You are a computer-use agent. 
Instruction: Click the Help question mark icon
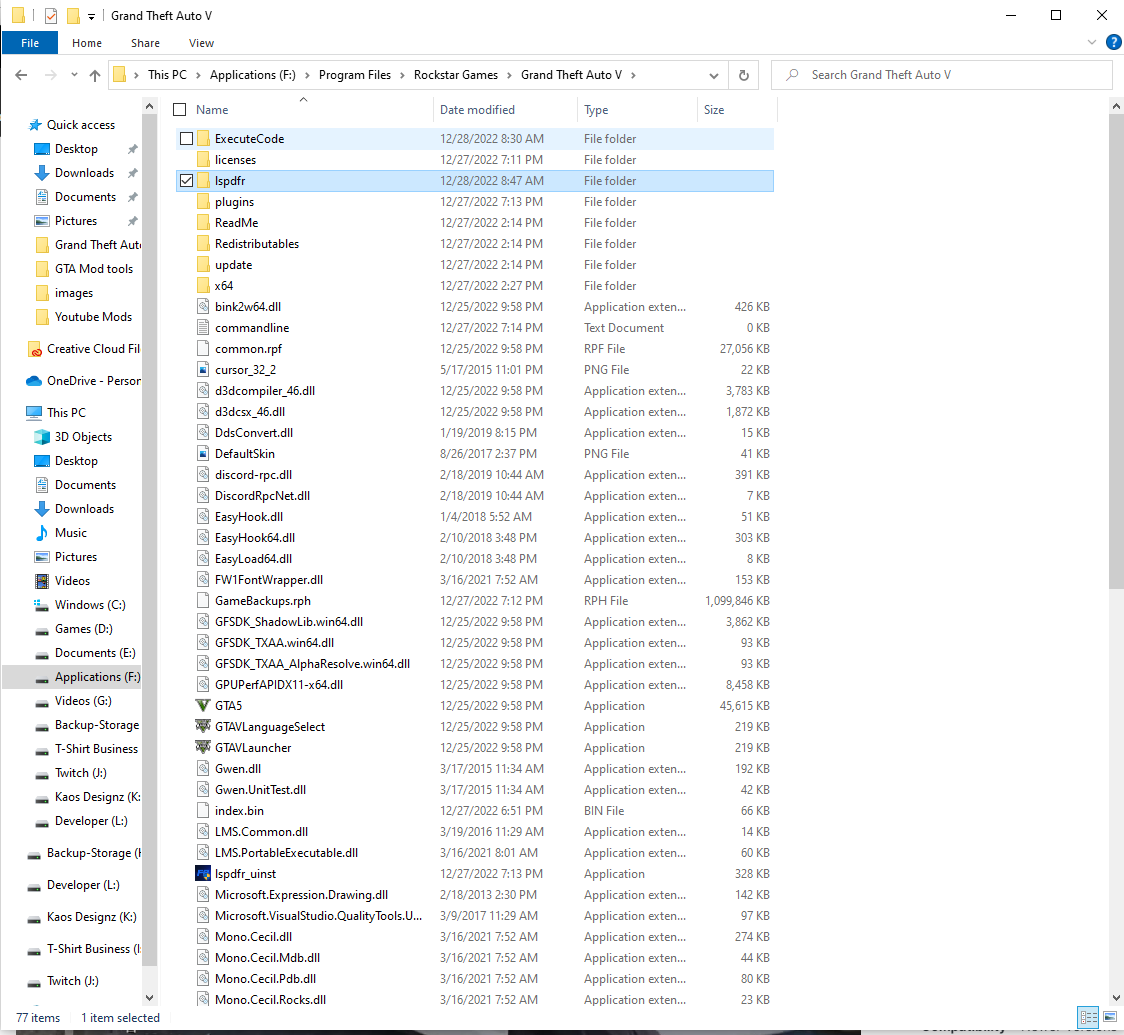point(1113,43)
